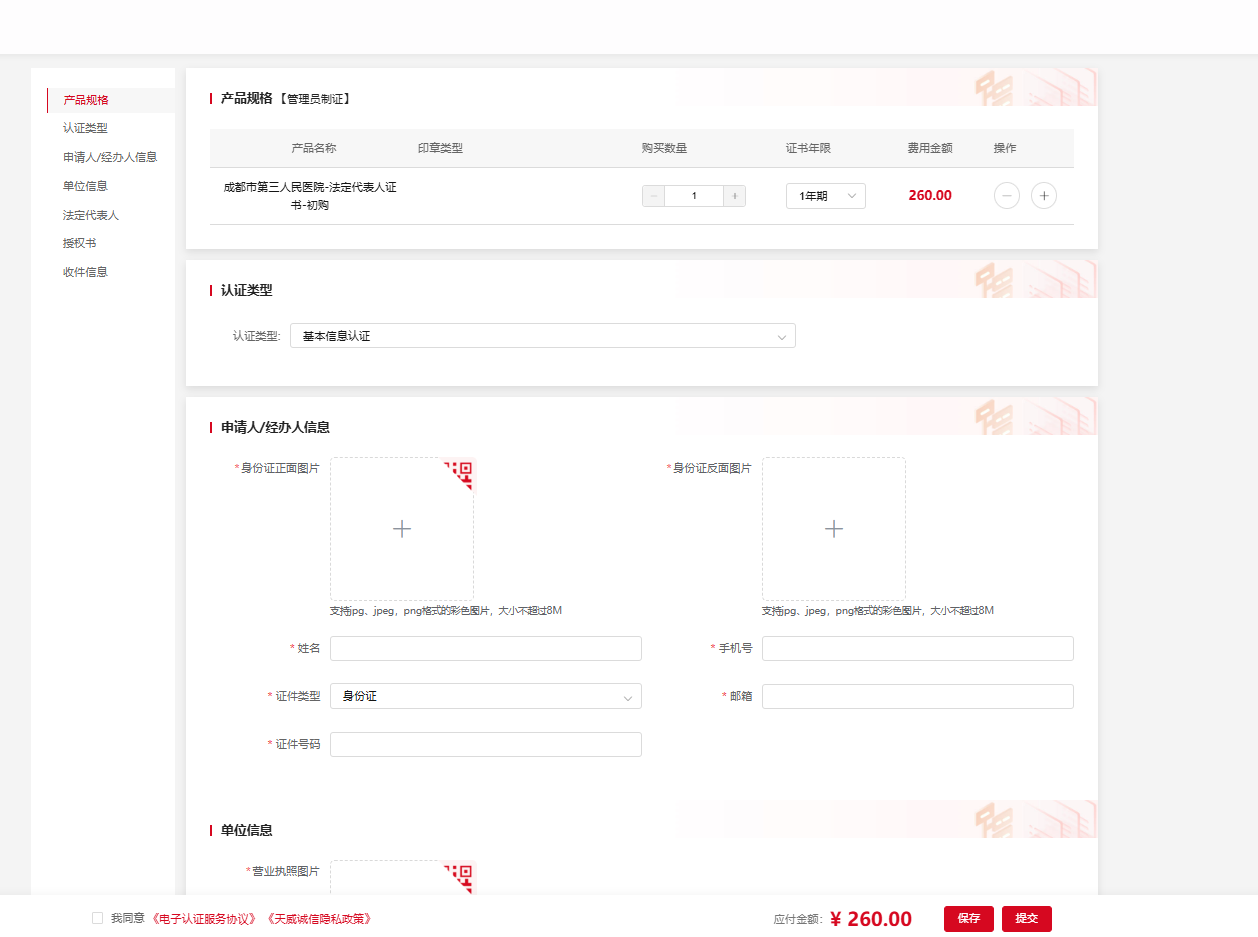This screenshot has height=937, width=1258.
Task: Decrease the purchase quantity with the minus stepper
Action: (x=654, y=196)
